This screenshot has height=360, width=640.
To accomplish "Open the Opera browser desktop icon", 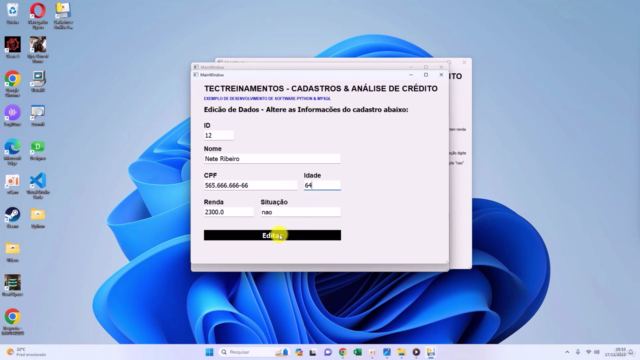I will 38,16.
